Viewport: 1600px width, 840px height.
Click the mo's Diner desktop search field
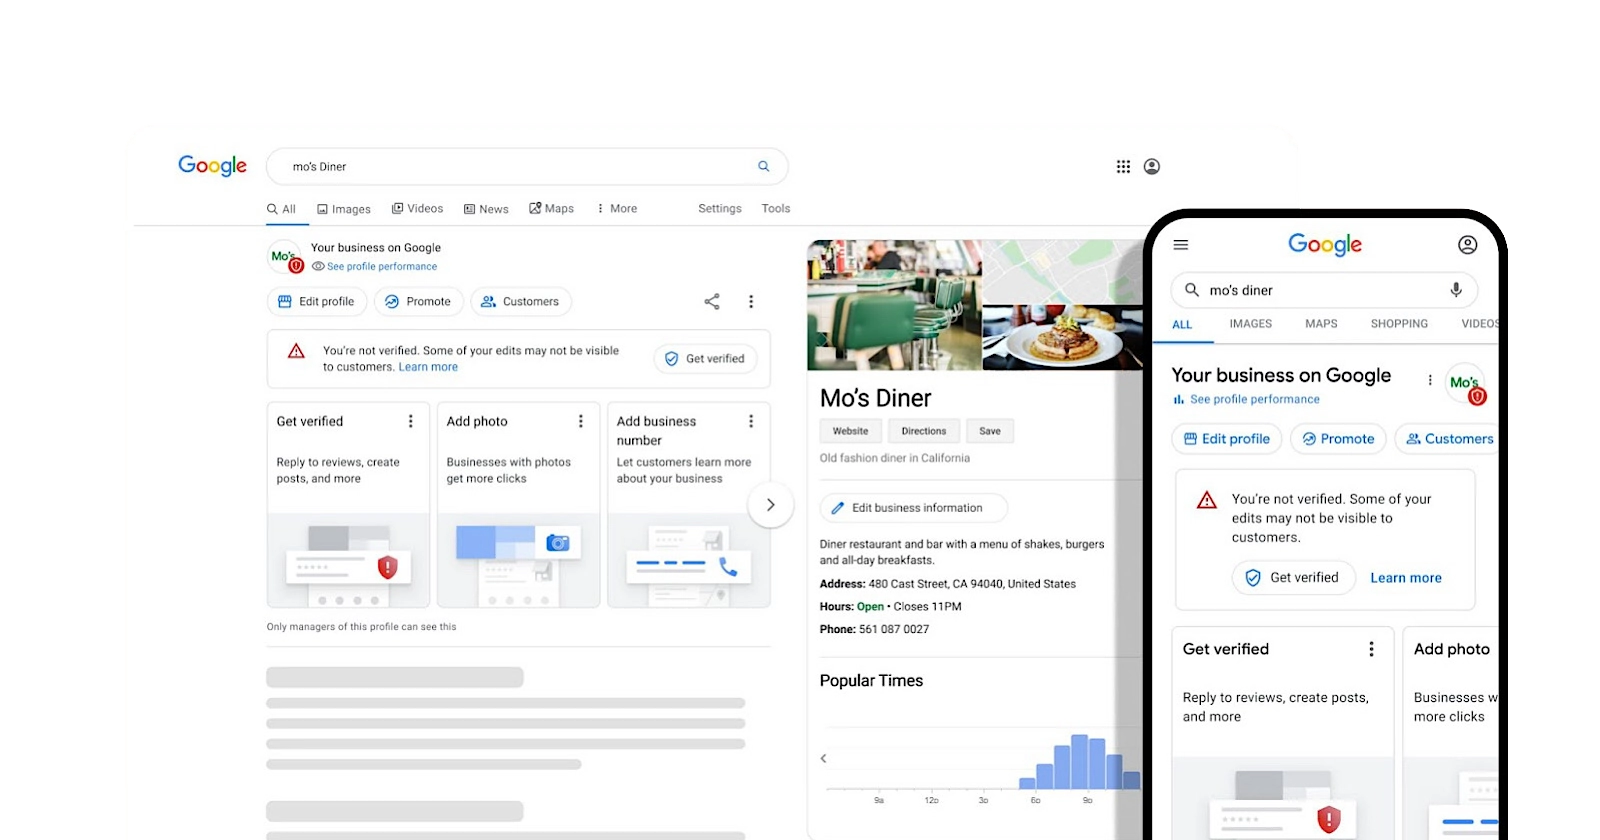pyautogui.click(x=527, y=167)
